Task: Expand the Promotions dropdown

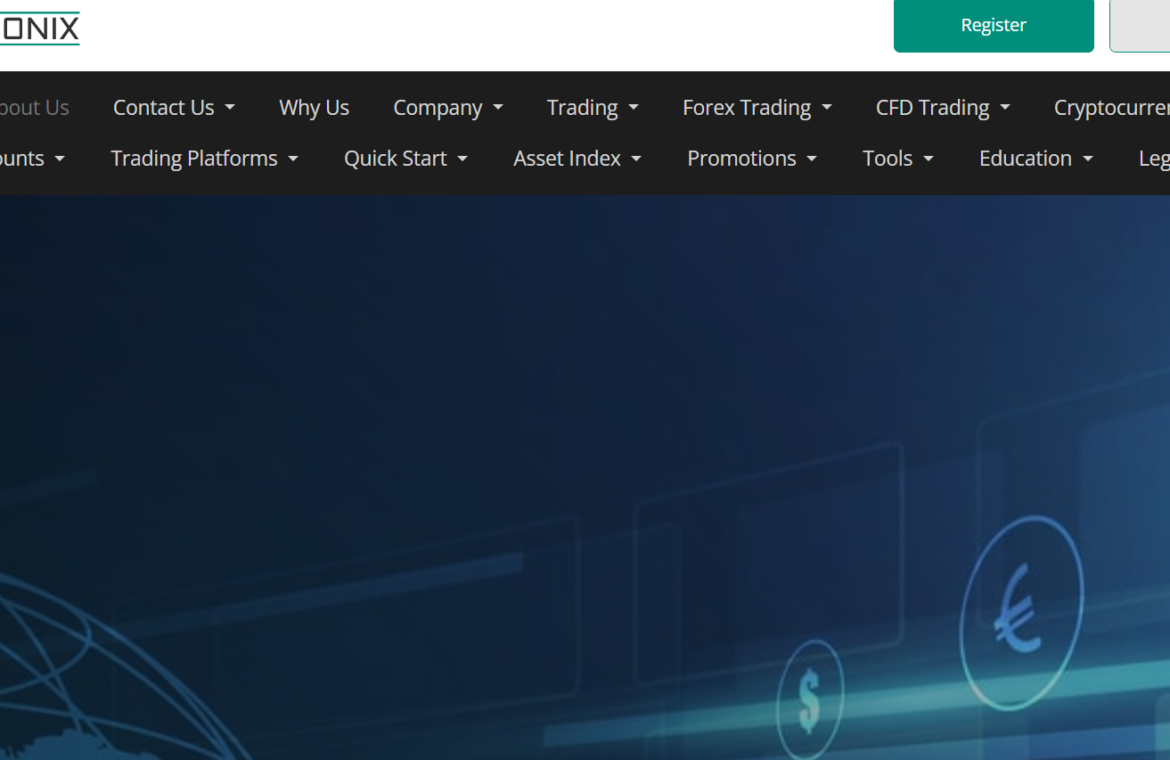Action: coord(752,159)
